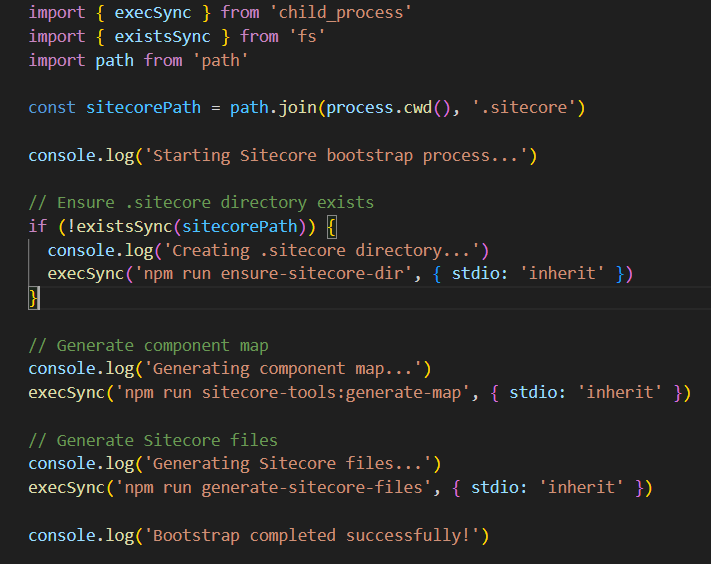Click the const keyword

click(52, 107)
